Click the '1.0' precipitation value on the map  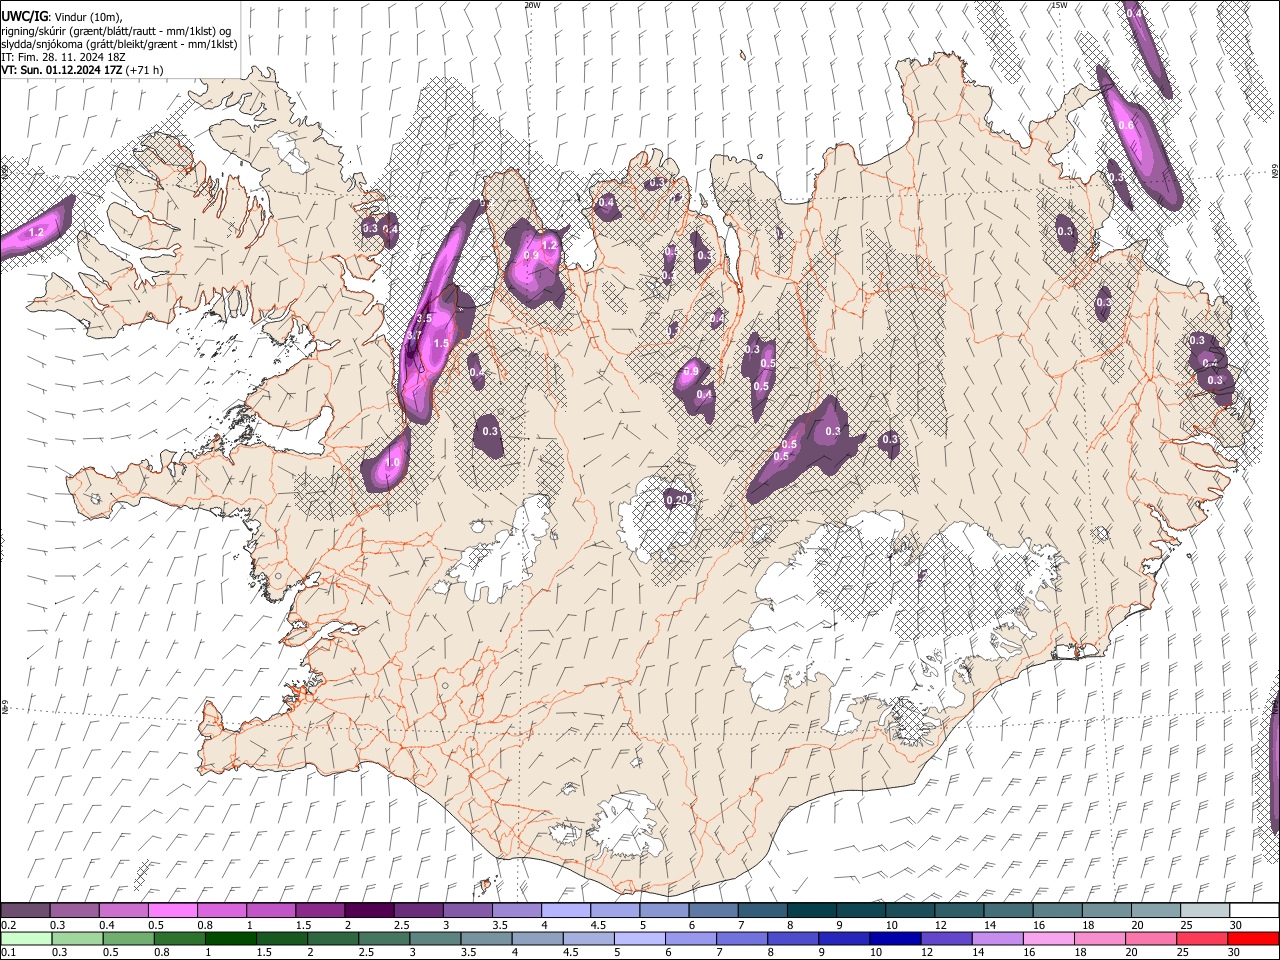pos(393,463)
